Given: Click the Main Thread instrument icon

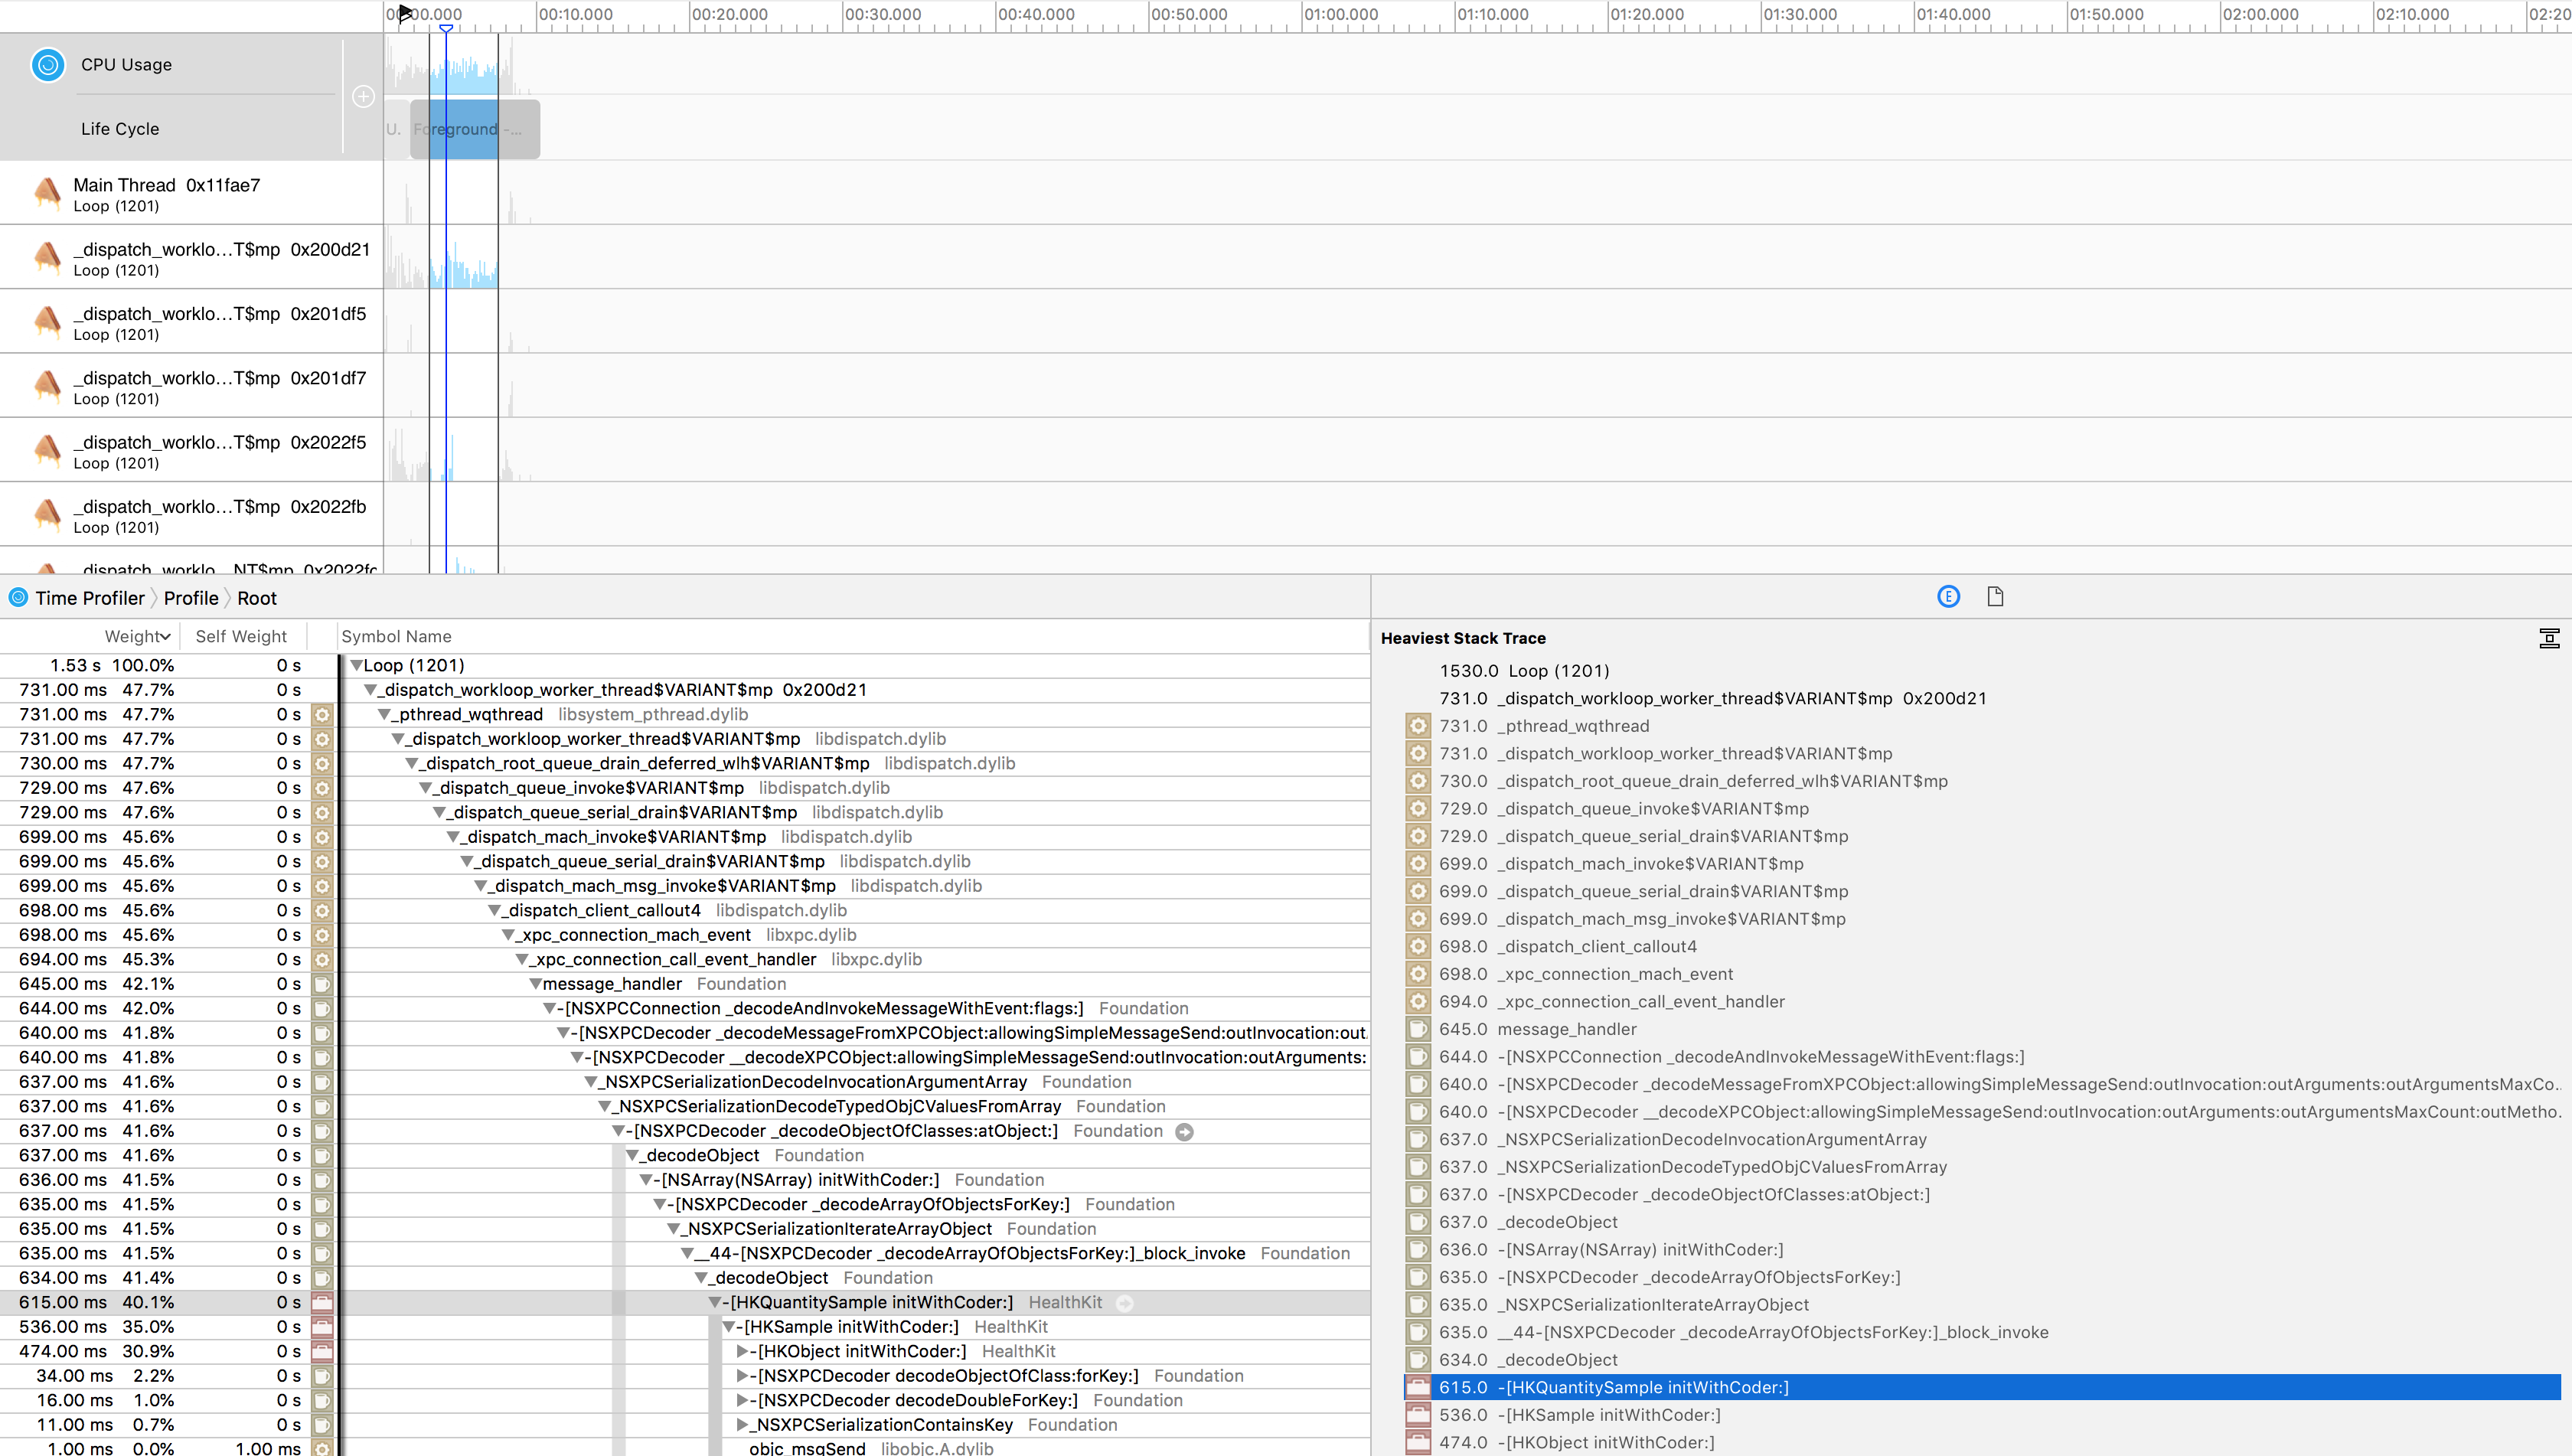Looking at the screenshot, I should 47,192.
